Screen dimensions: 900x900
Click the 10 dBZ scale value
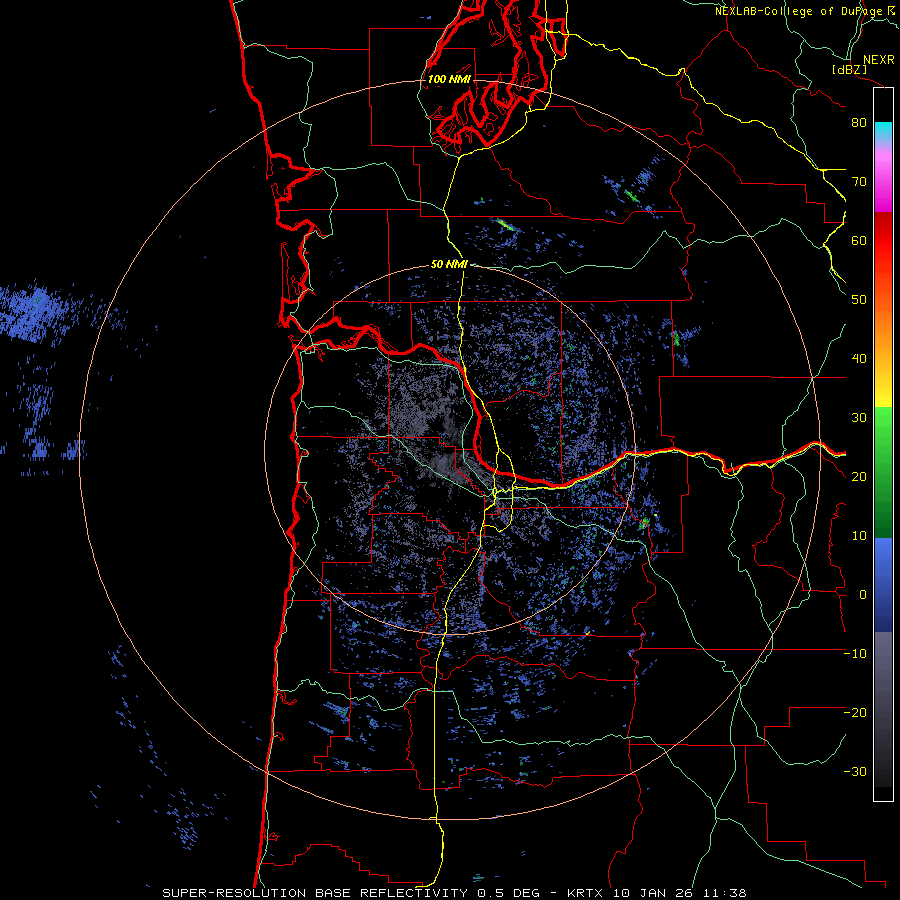coord(859,536)
